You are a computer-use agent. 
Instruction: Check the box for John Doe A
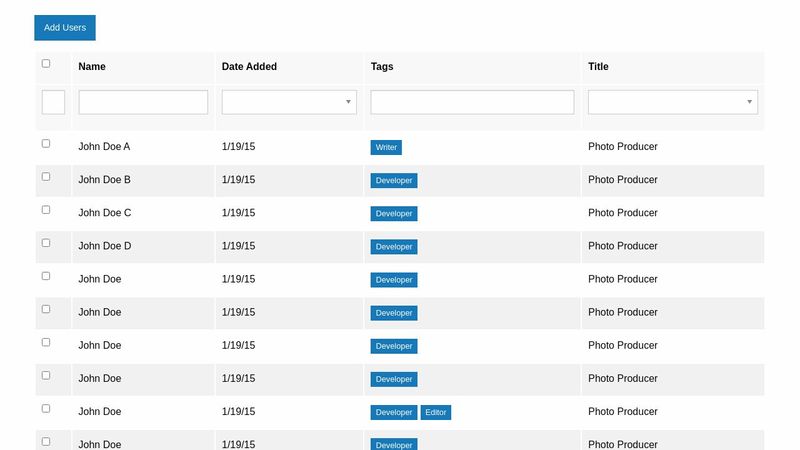(x=46, y=144)
